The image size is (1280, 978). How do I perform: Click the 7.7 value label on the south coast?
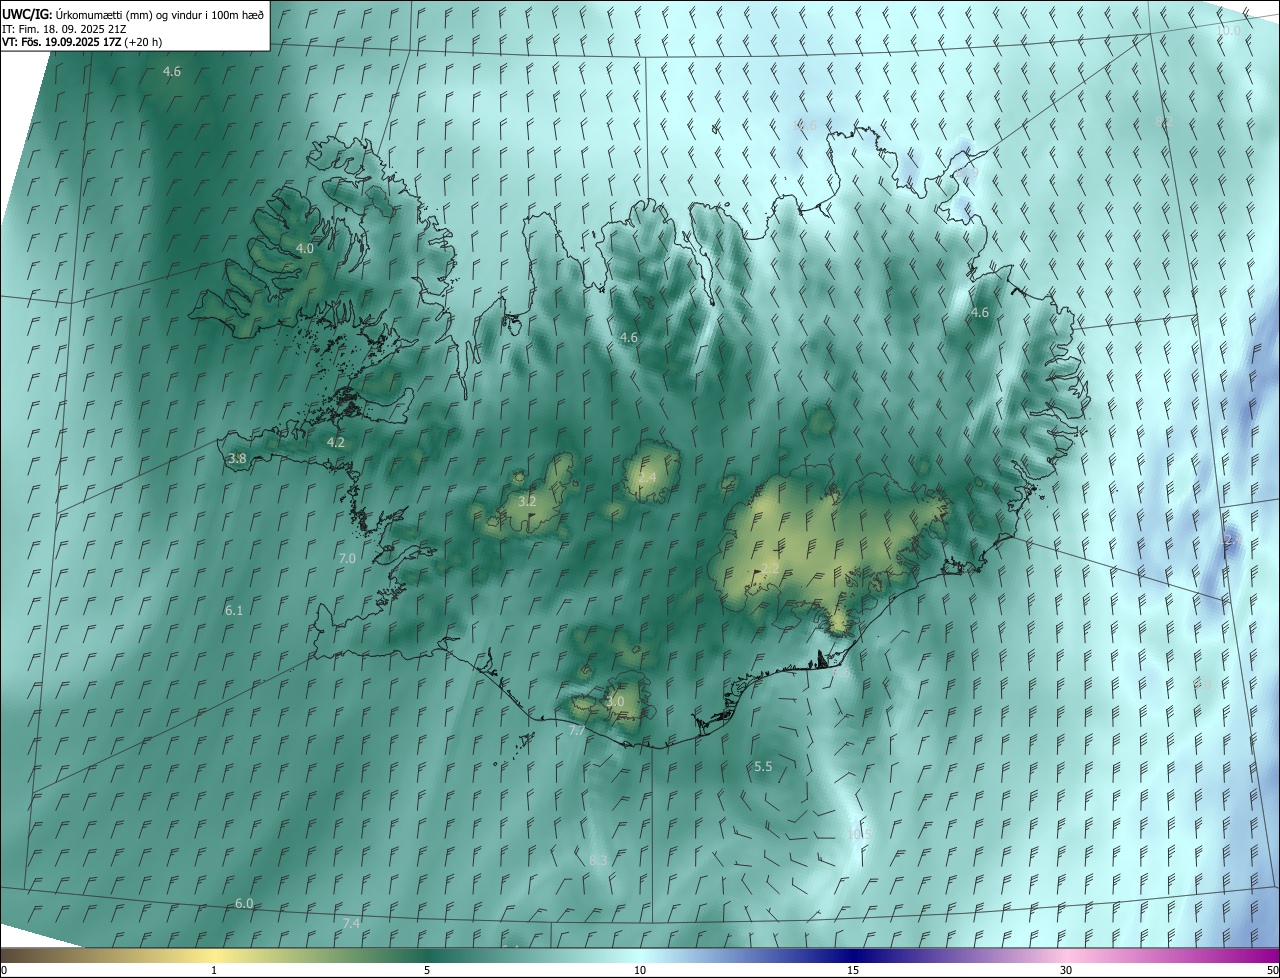coord(577,731)
